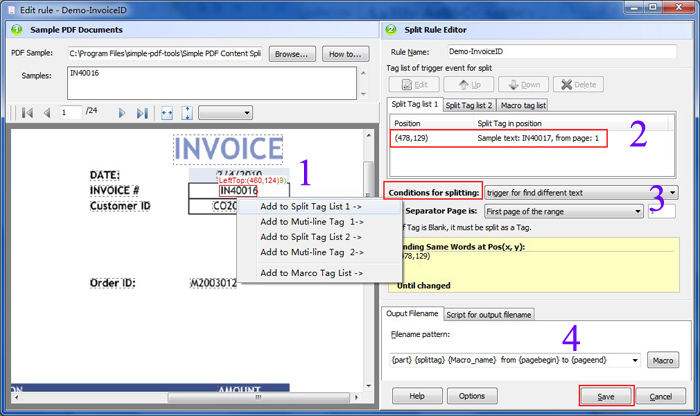Delete selected tag button

(578, 84)
